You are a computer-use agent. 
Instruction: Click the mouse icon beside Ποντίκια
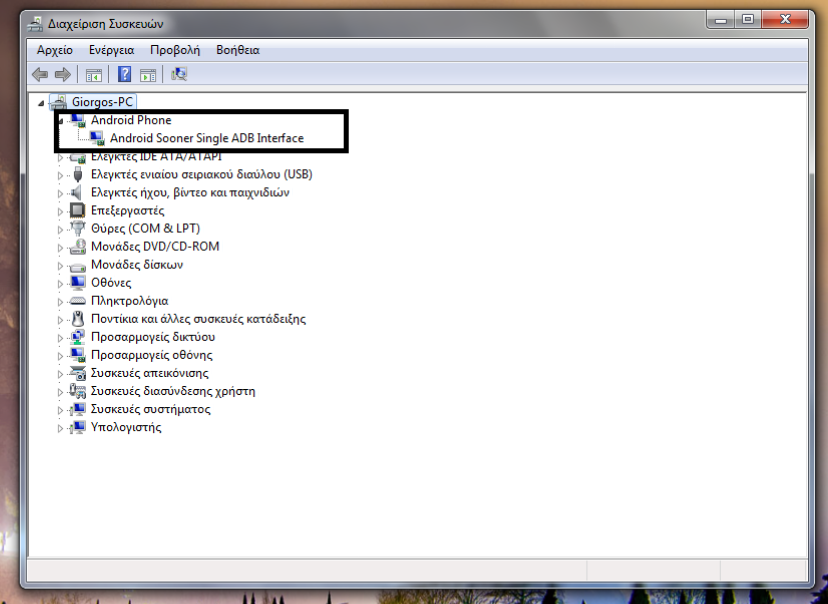click(78, 319)
